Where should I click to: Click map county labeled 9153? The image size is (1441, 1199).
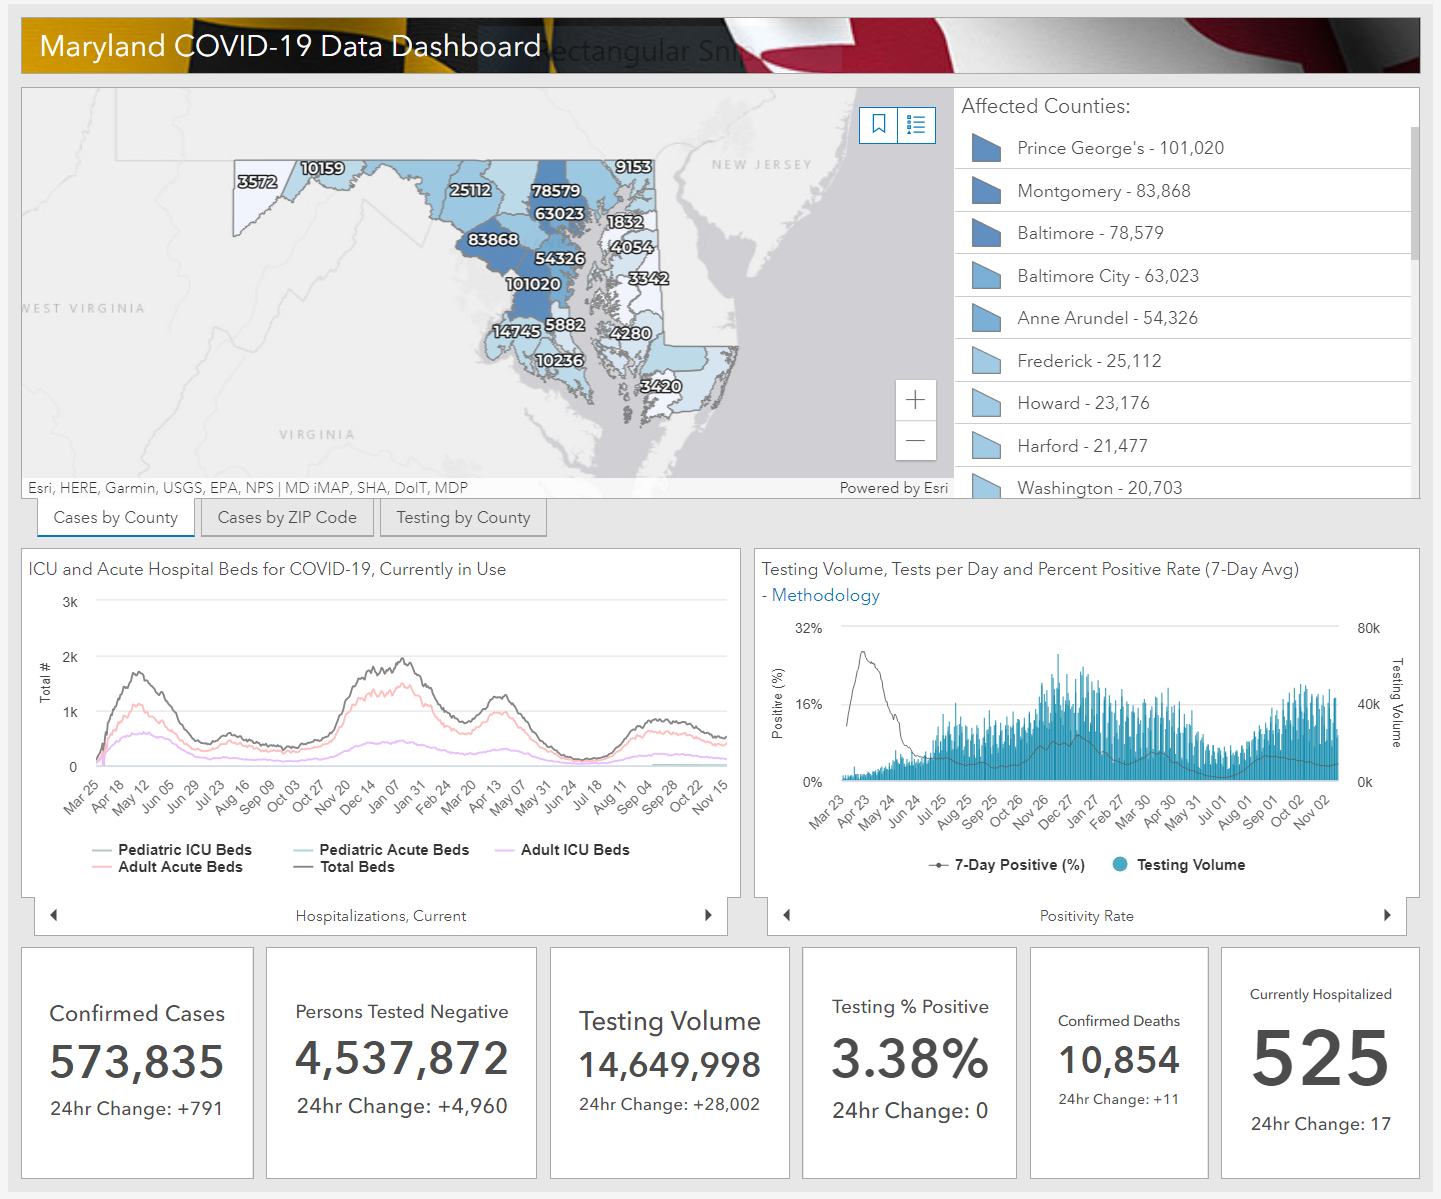point(633,167)
